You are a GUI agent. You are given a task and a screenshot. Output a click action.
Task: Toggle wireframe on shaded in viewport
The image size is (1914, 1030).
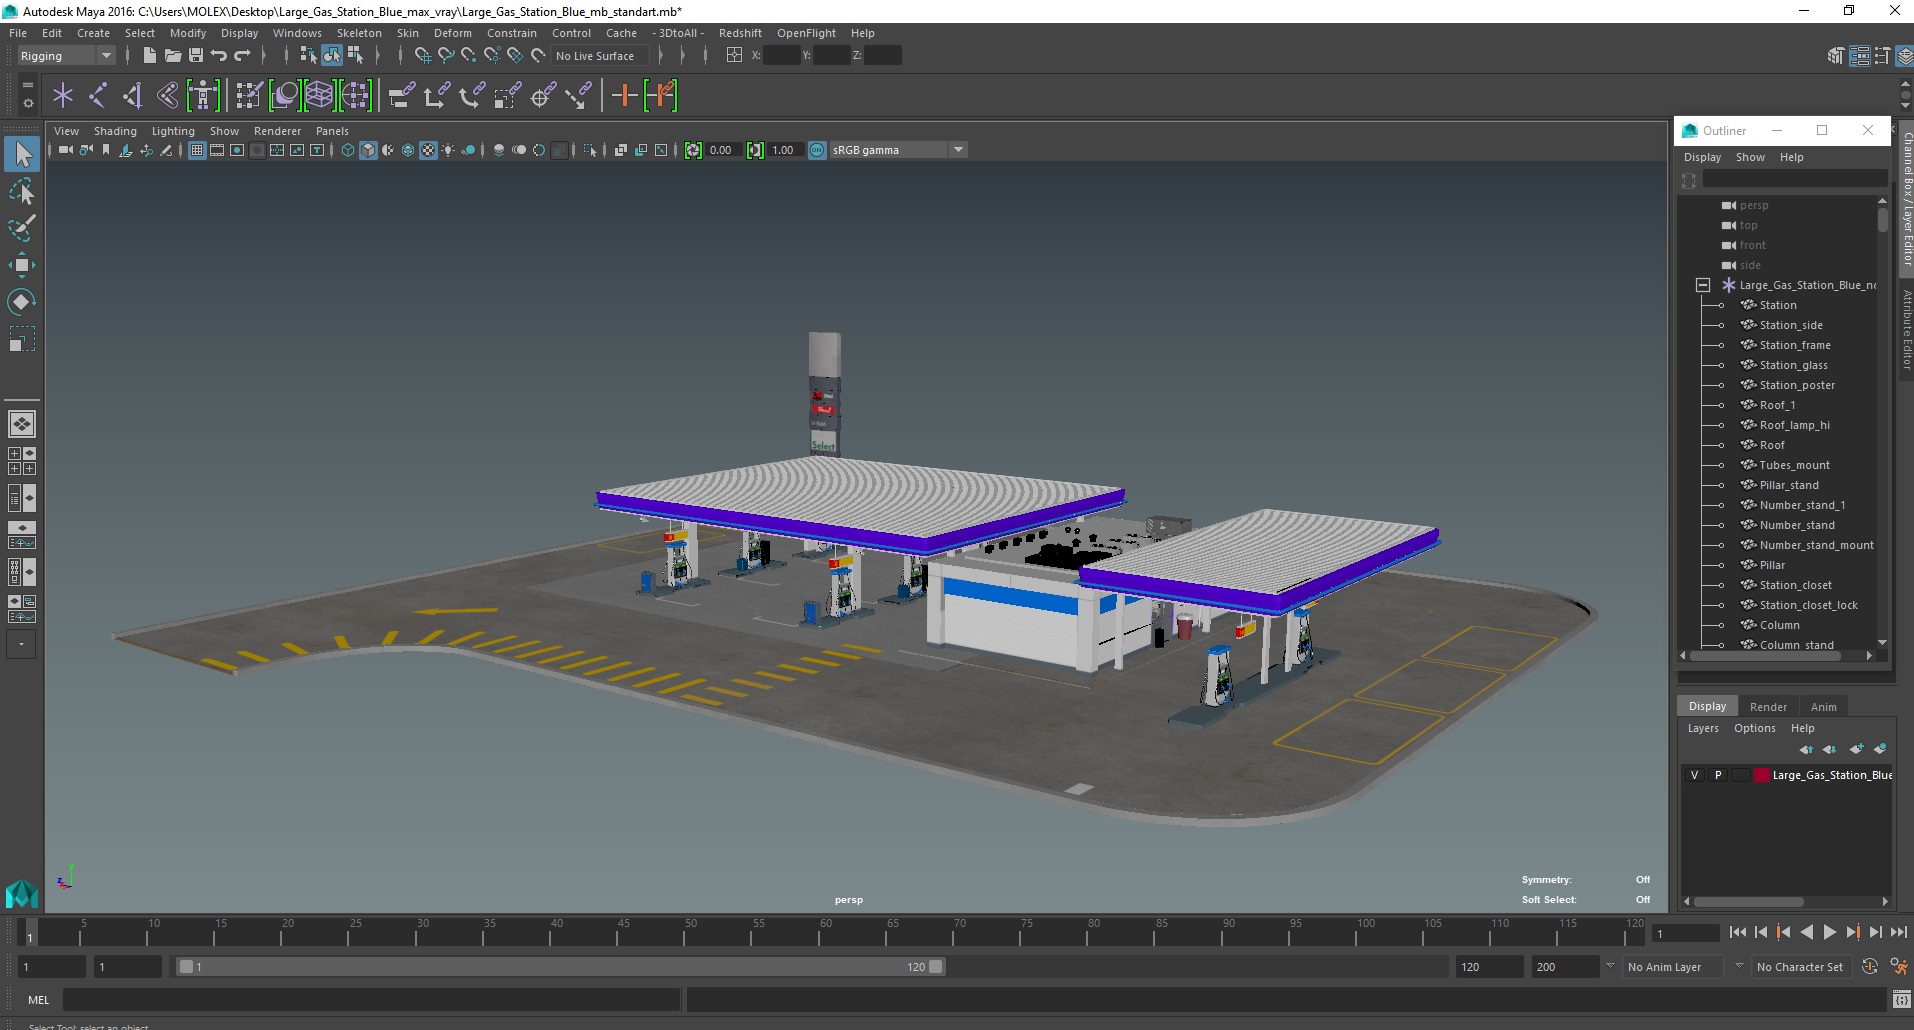408,150
